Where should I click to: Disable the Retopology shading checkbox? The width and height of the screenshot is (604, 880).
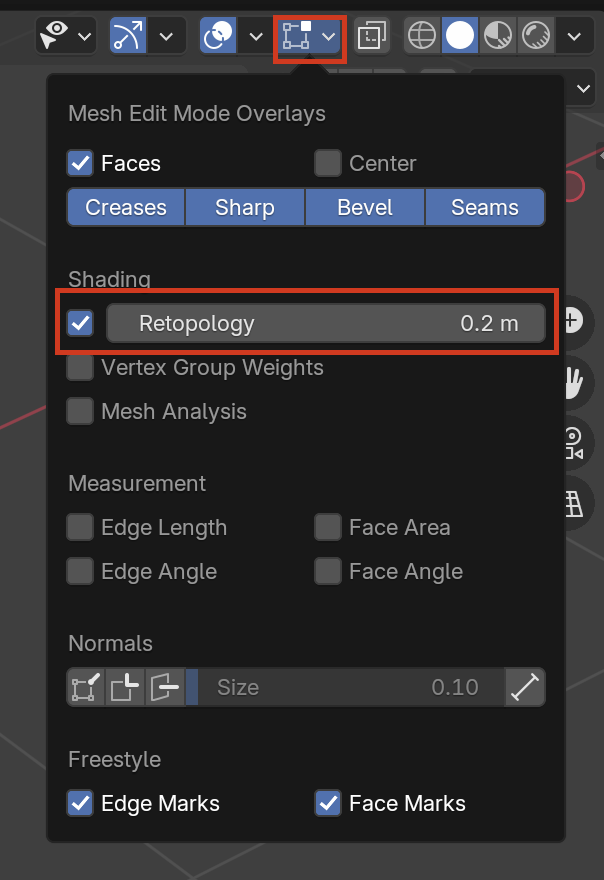pyautogui.click(x=80, y=322)
